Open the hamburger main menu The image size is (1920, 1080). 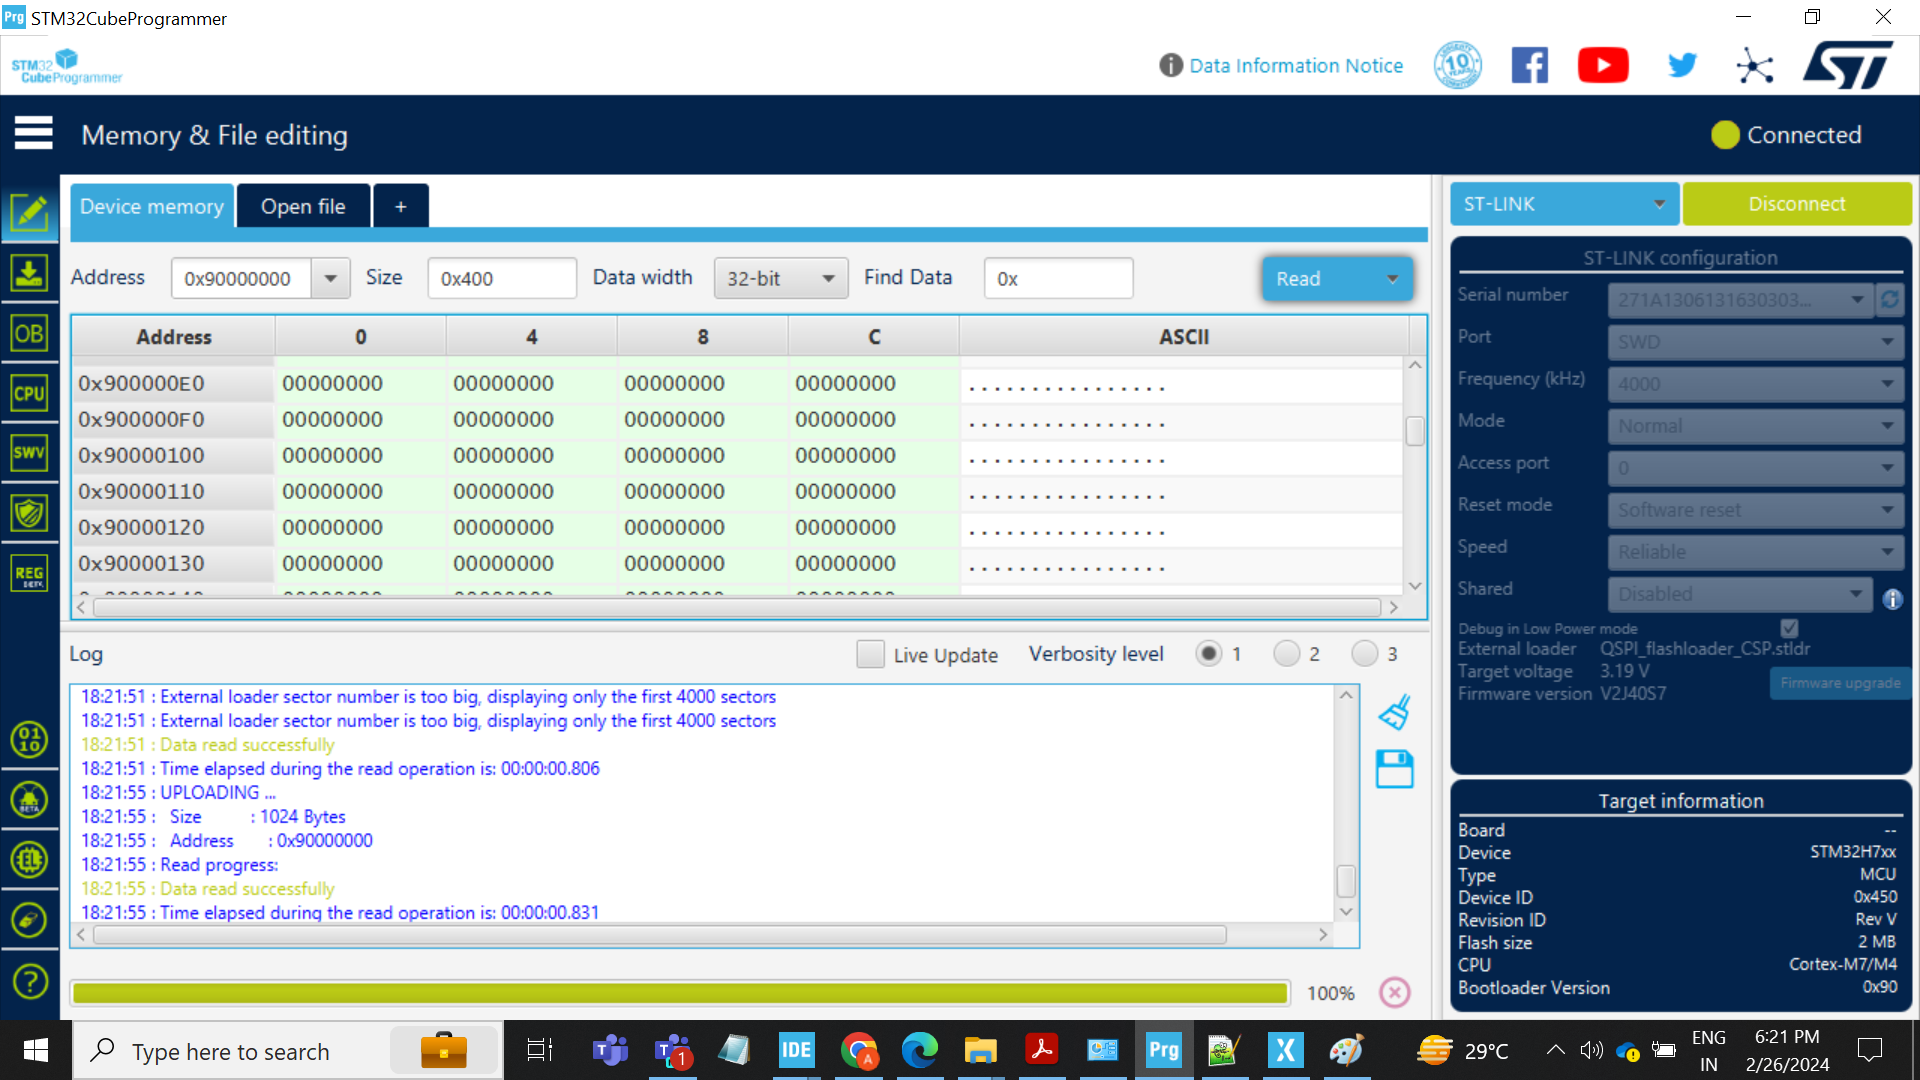click(x=33, y=133)
